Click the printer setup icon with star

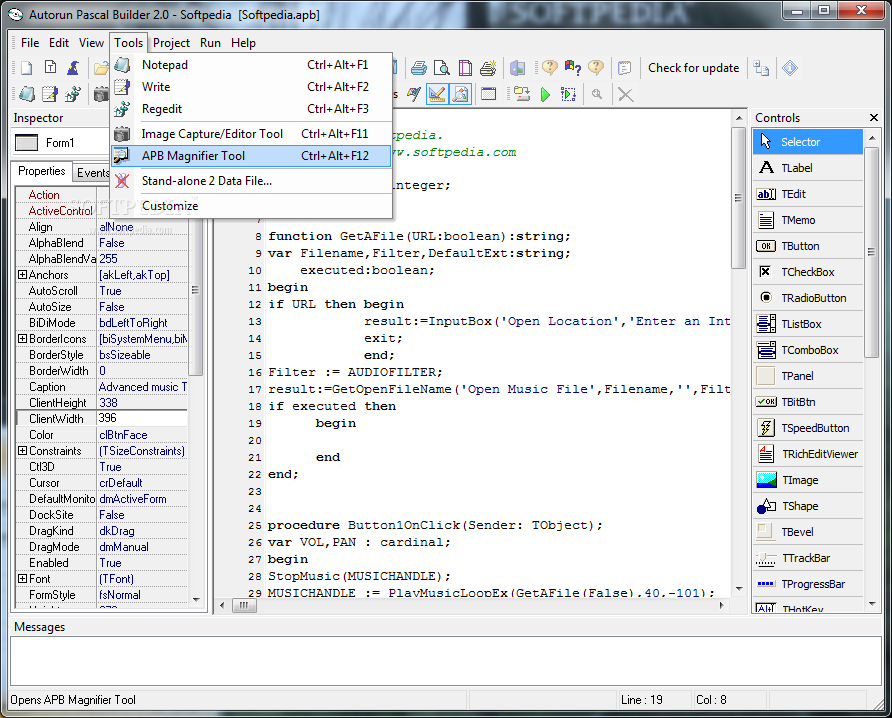(488, 68)
